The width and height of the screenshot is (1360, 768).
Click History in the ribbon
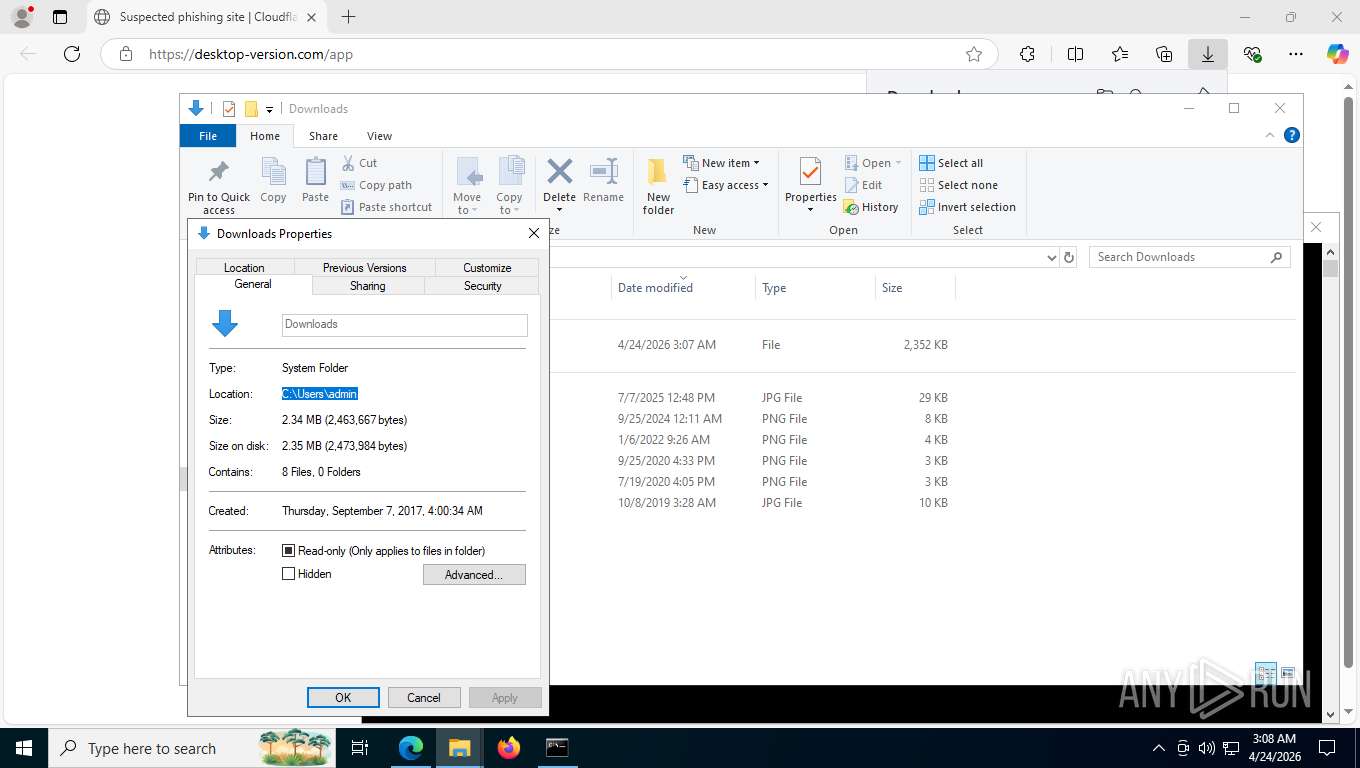tap(871, 207)
